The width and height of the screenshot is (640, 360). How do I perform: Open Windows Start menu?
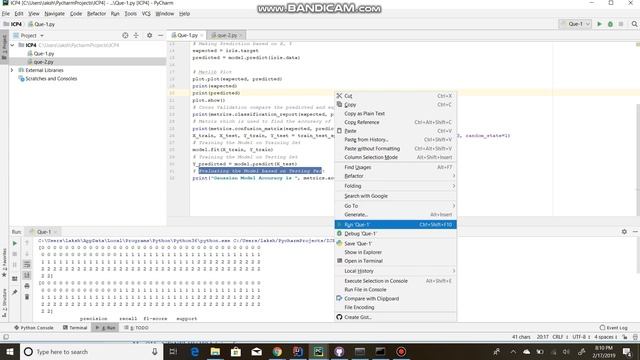(x=10, y=352)
